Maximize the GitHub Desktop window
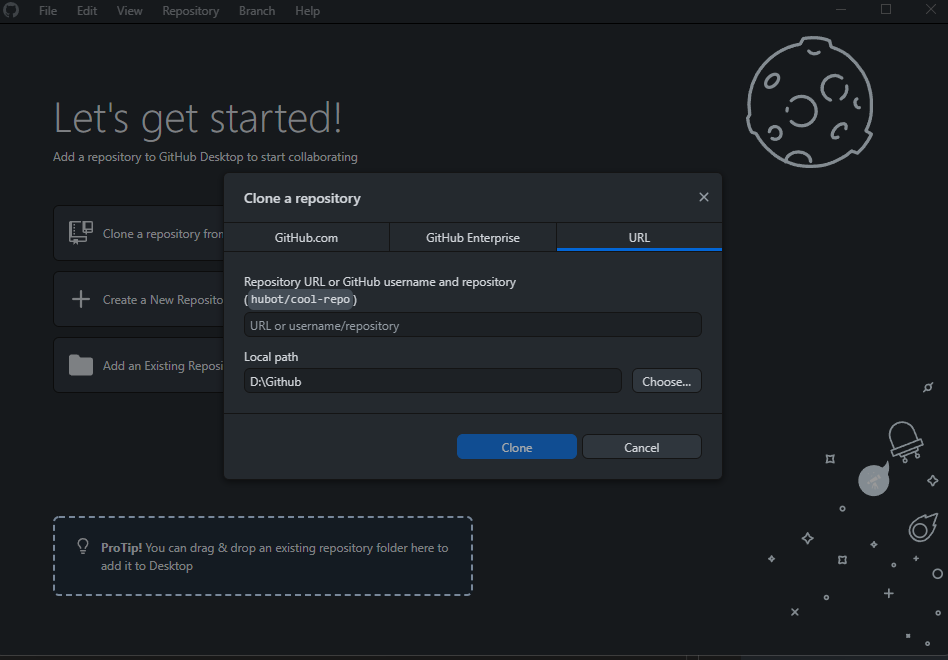This screenshot has width=948, height=660. click(x=885, y=10)
